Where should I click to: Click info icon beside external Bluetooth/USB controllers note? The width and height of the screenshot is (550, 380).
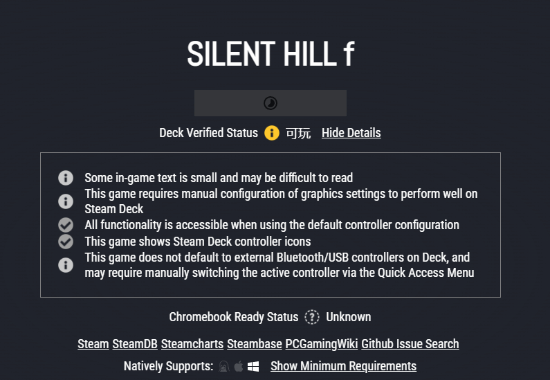click(x=66, y=265)
